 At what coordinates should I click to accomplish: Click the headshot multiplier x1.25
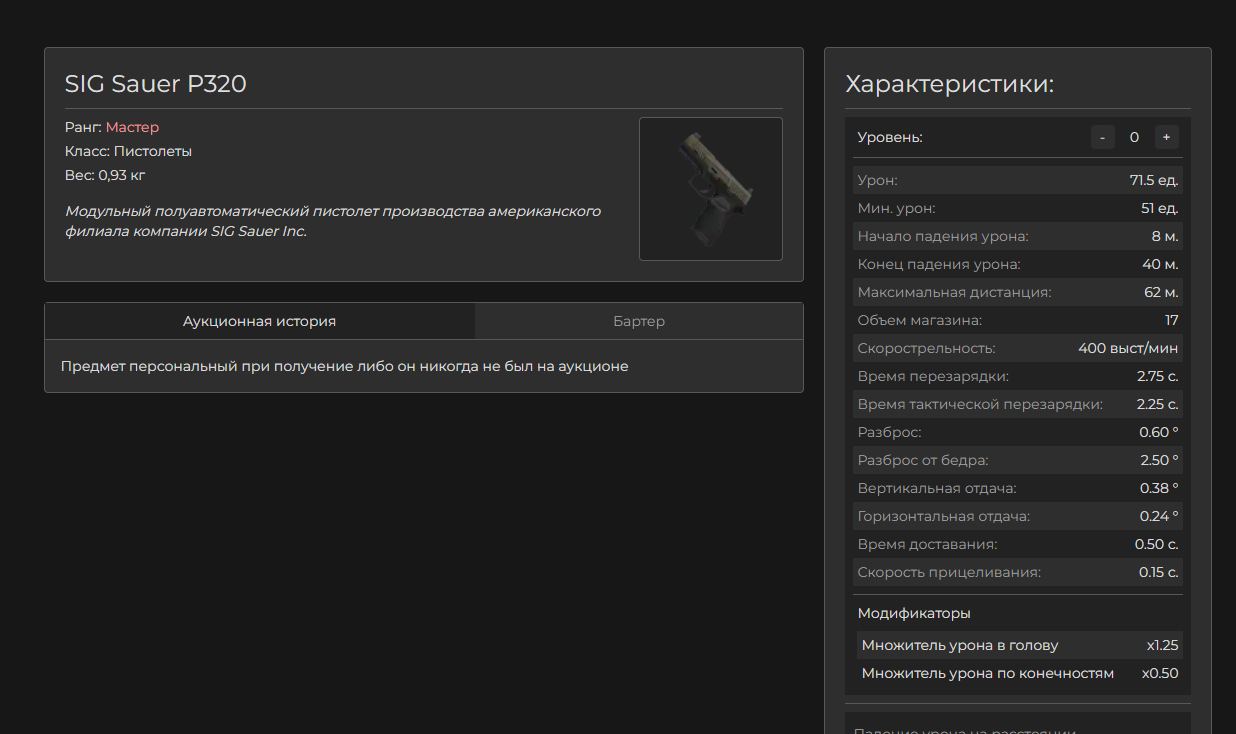click(1163, 645)
